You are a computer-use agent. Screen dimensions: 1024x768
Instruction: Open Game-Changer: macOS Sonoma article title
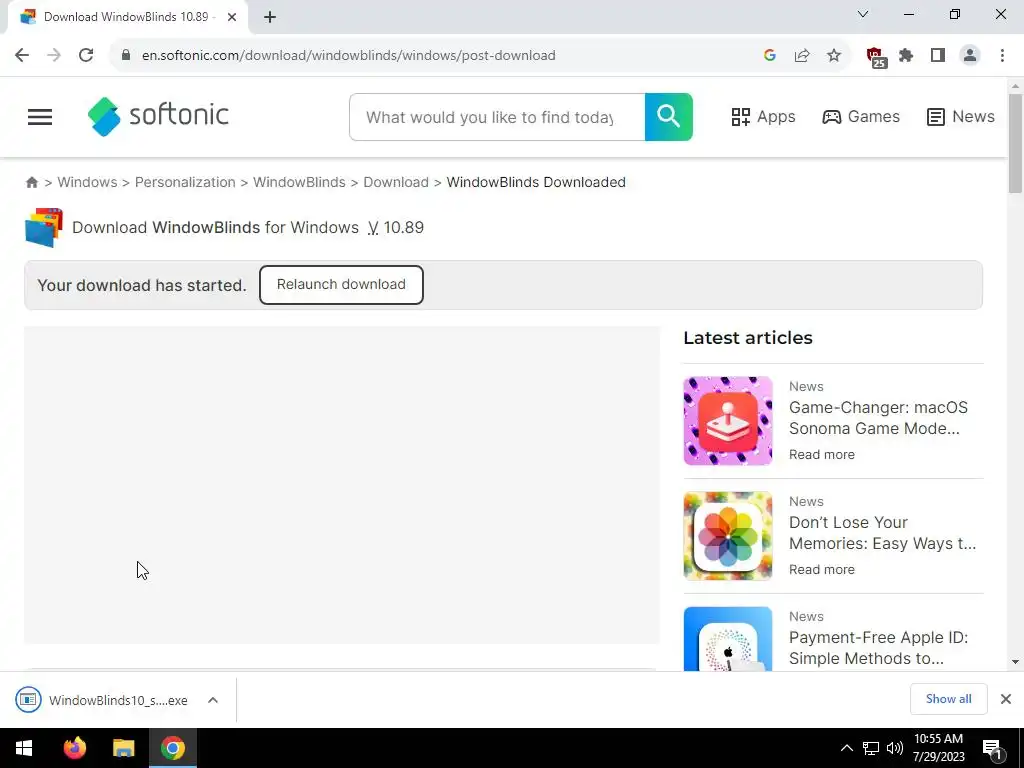coord(878,418)
